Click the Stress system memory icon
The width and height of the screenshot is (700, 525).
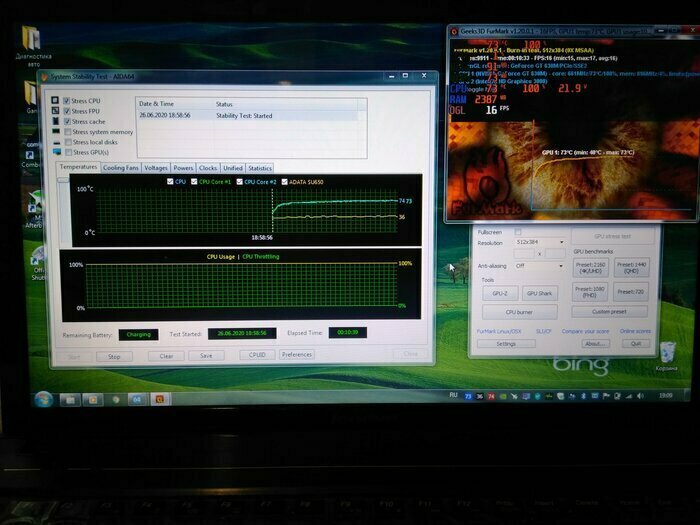click(56, 131)
